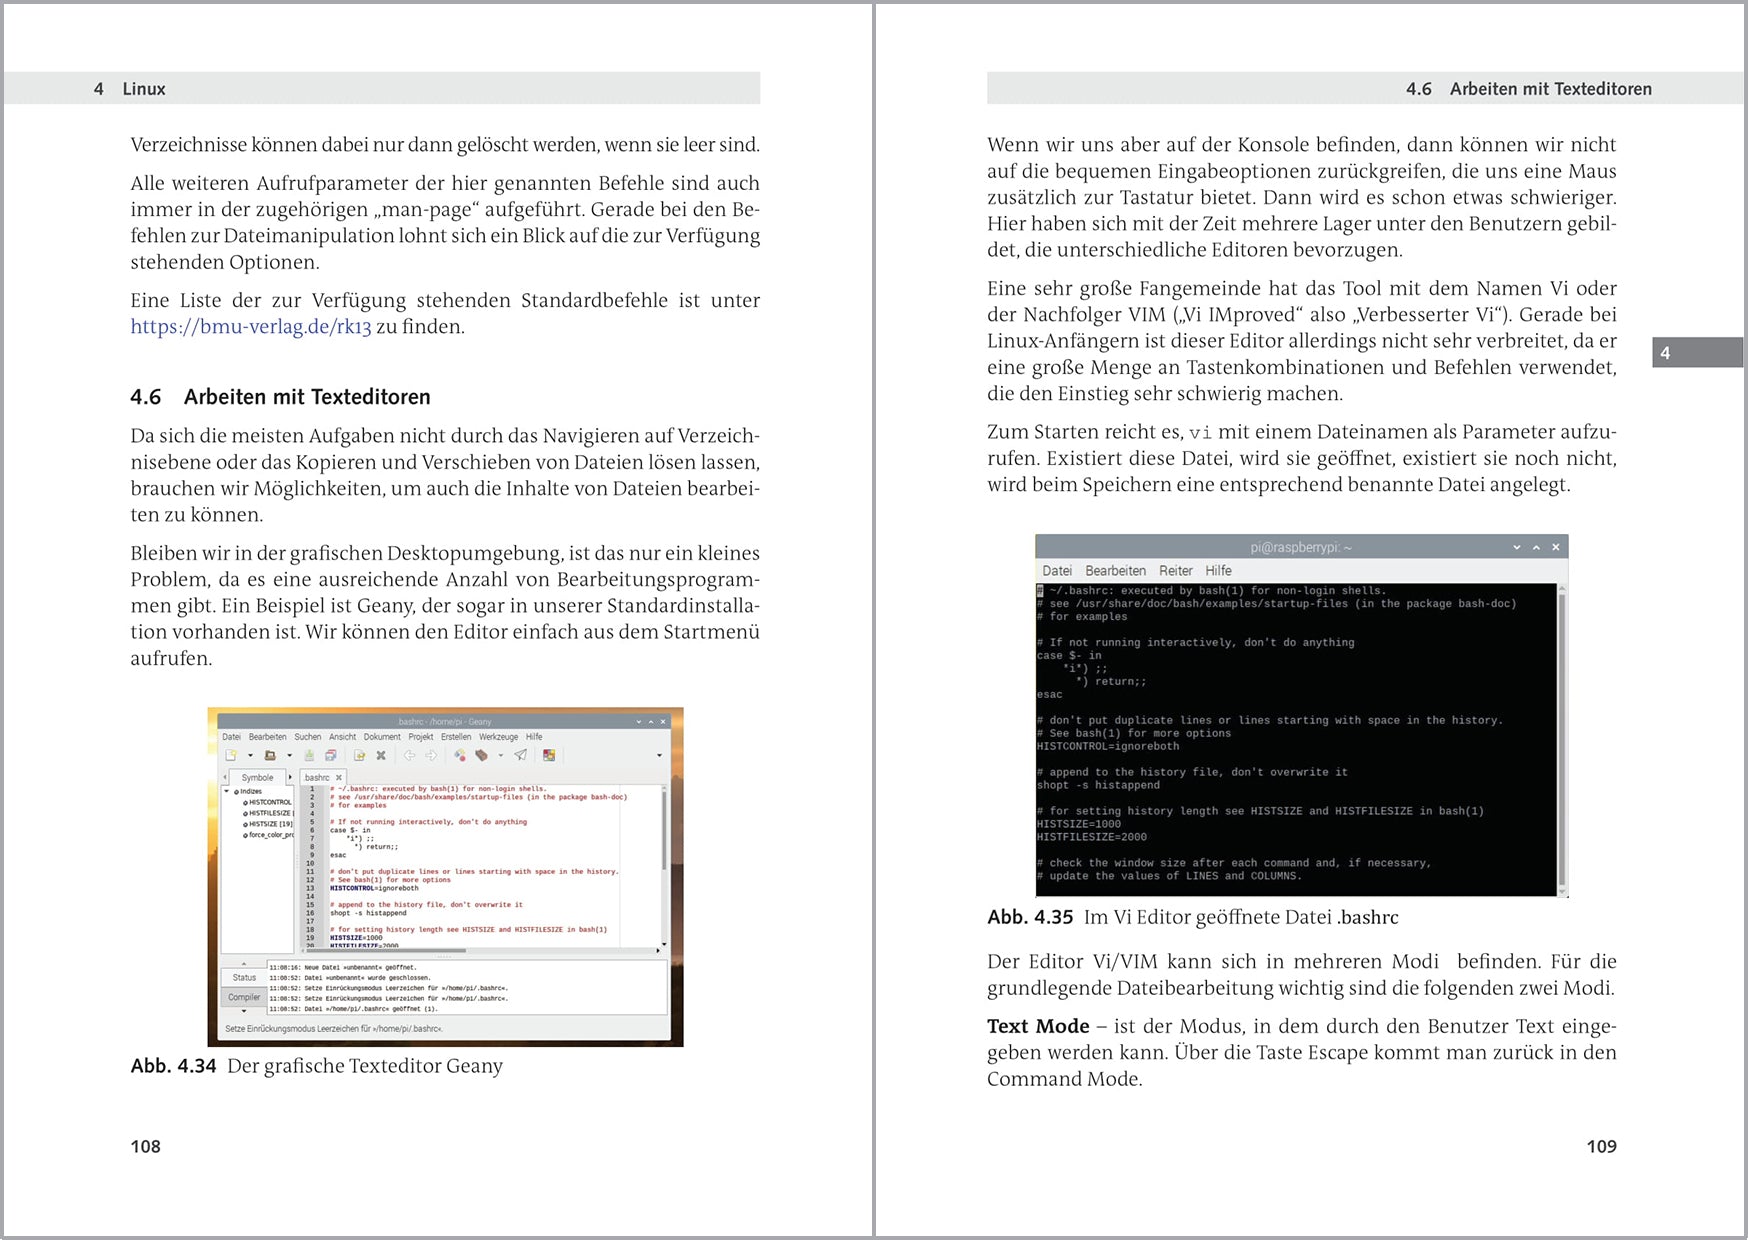This screenshot has width=1748, height=1240.
Task: Open the Build options dropdown arrow
Action: [500, 755]
